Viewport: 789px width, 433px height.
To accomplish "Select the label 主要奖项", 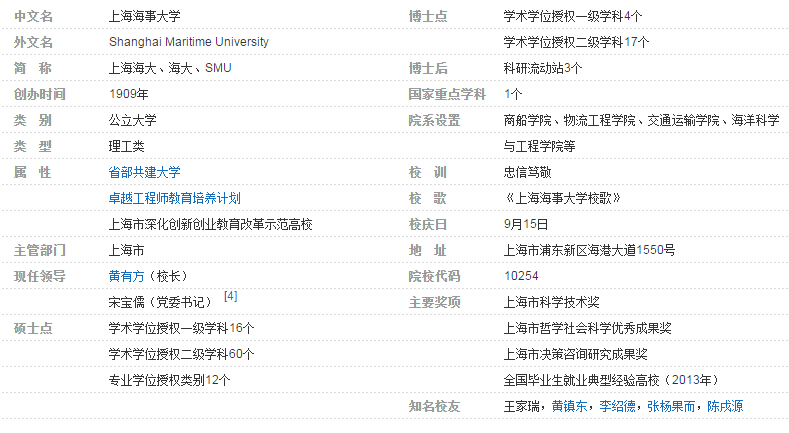I will click(x=434, y=302).
